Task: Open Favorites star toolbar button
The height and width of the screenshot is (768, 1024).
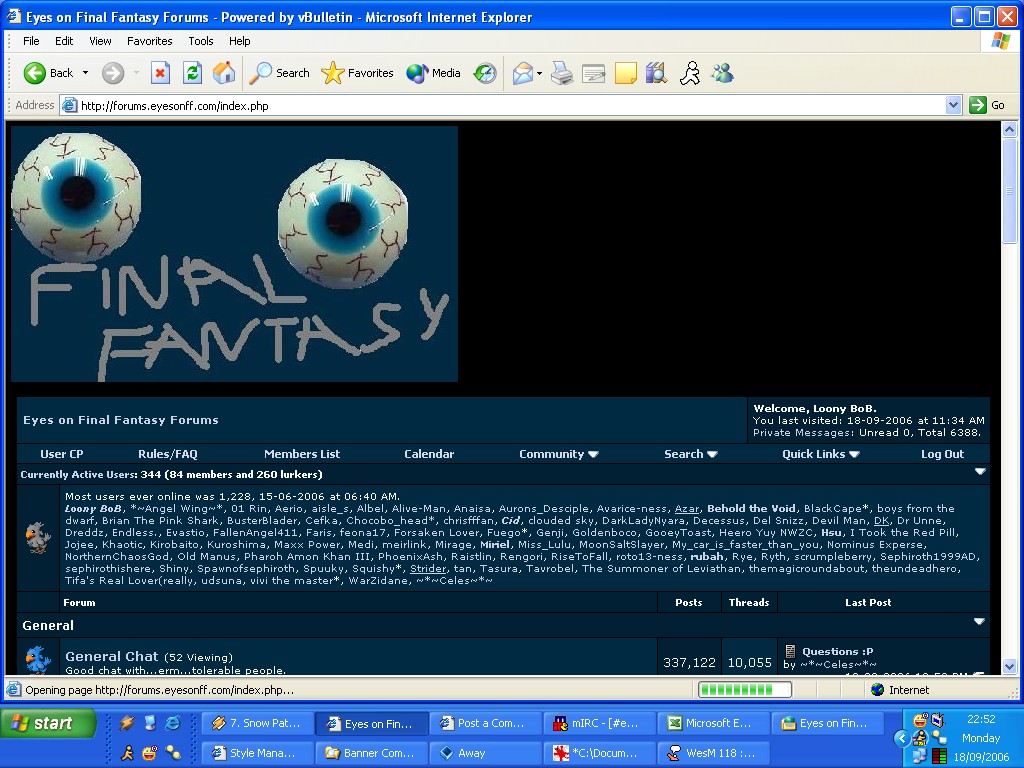Action: (357, 72)
